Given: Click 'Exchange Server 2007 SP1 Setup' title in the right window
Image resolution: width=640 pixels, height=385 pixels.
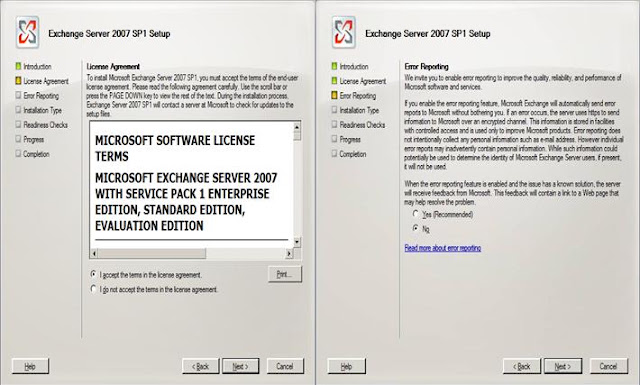Looking at the screenshot, I should 427,33.
